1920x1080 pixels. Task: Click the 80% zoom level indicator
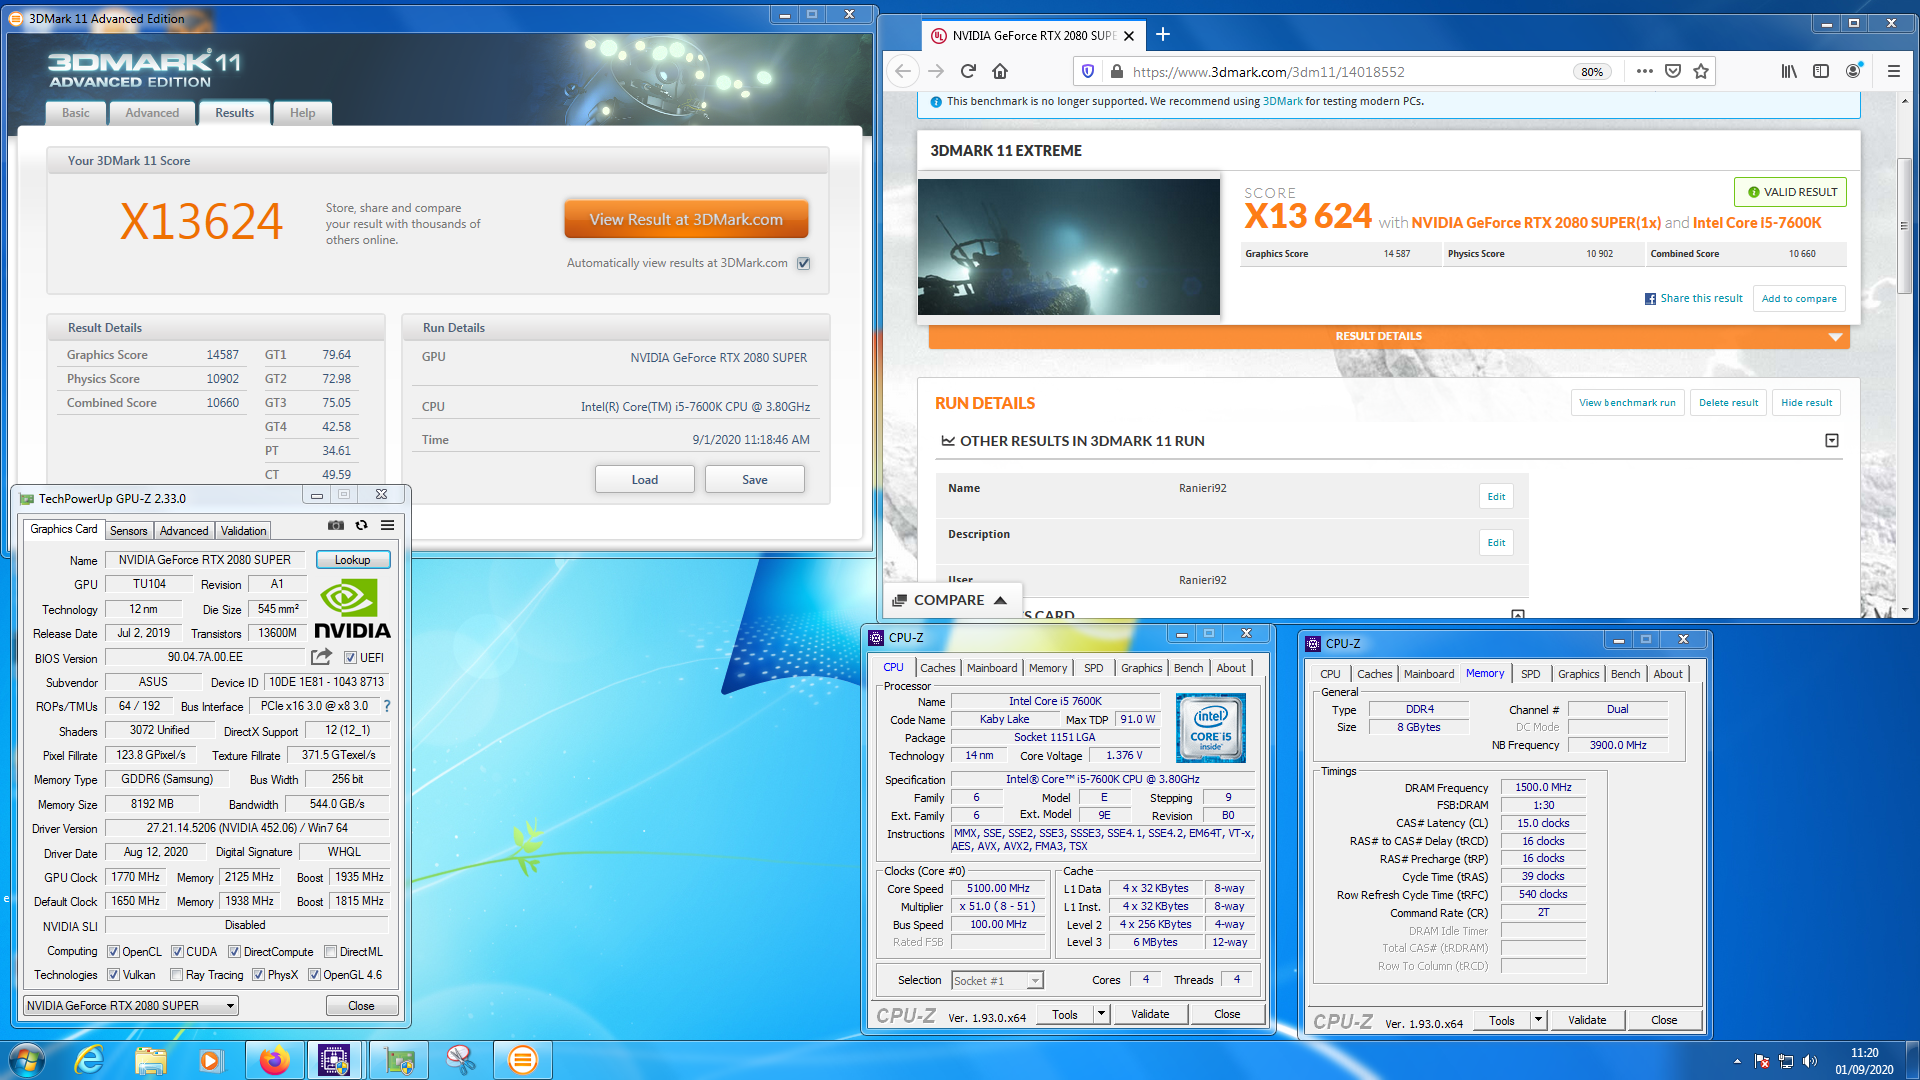(x=1592, y=72)
